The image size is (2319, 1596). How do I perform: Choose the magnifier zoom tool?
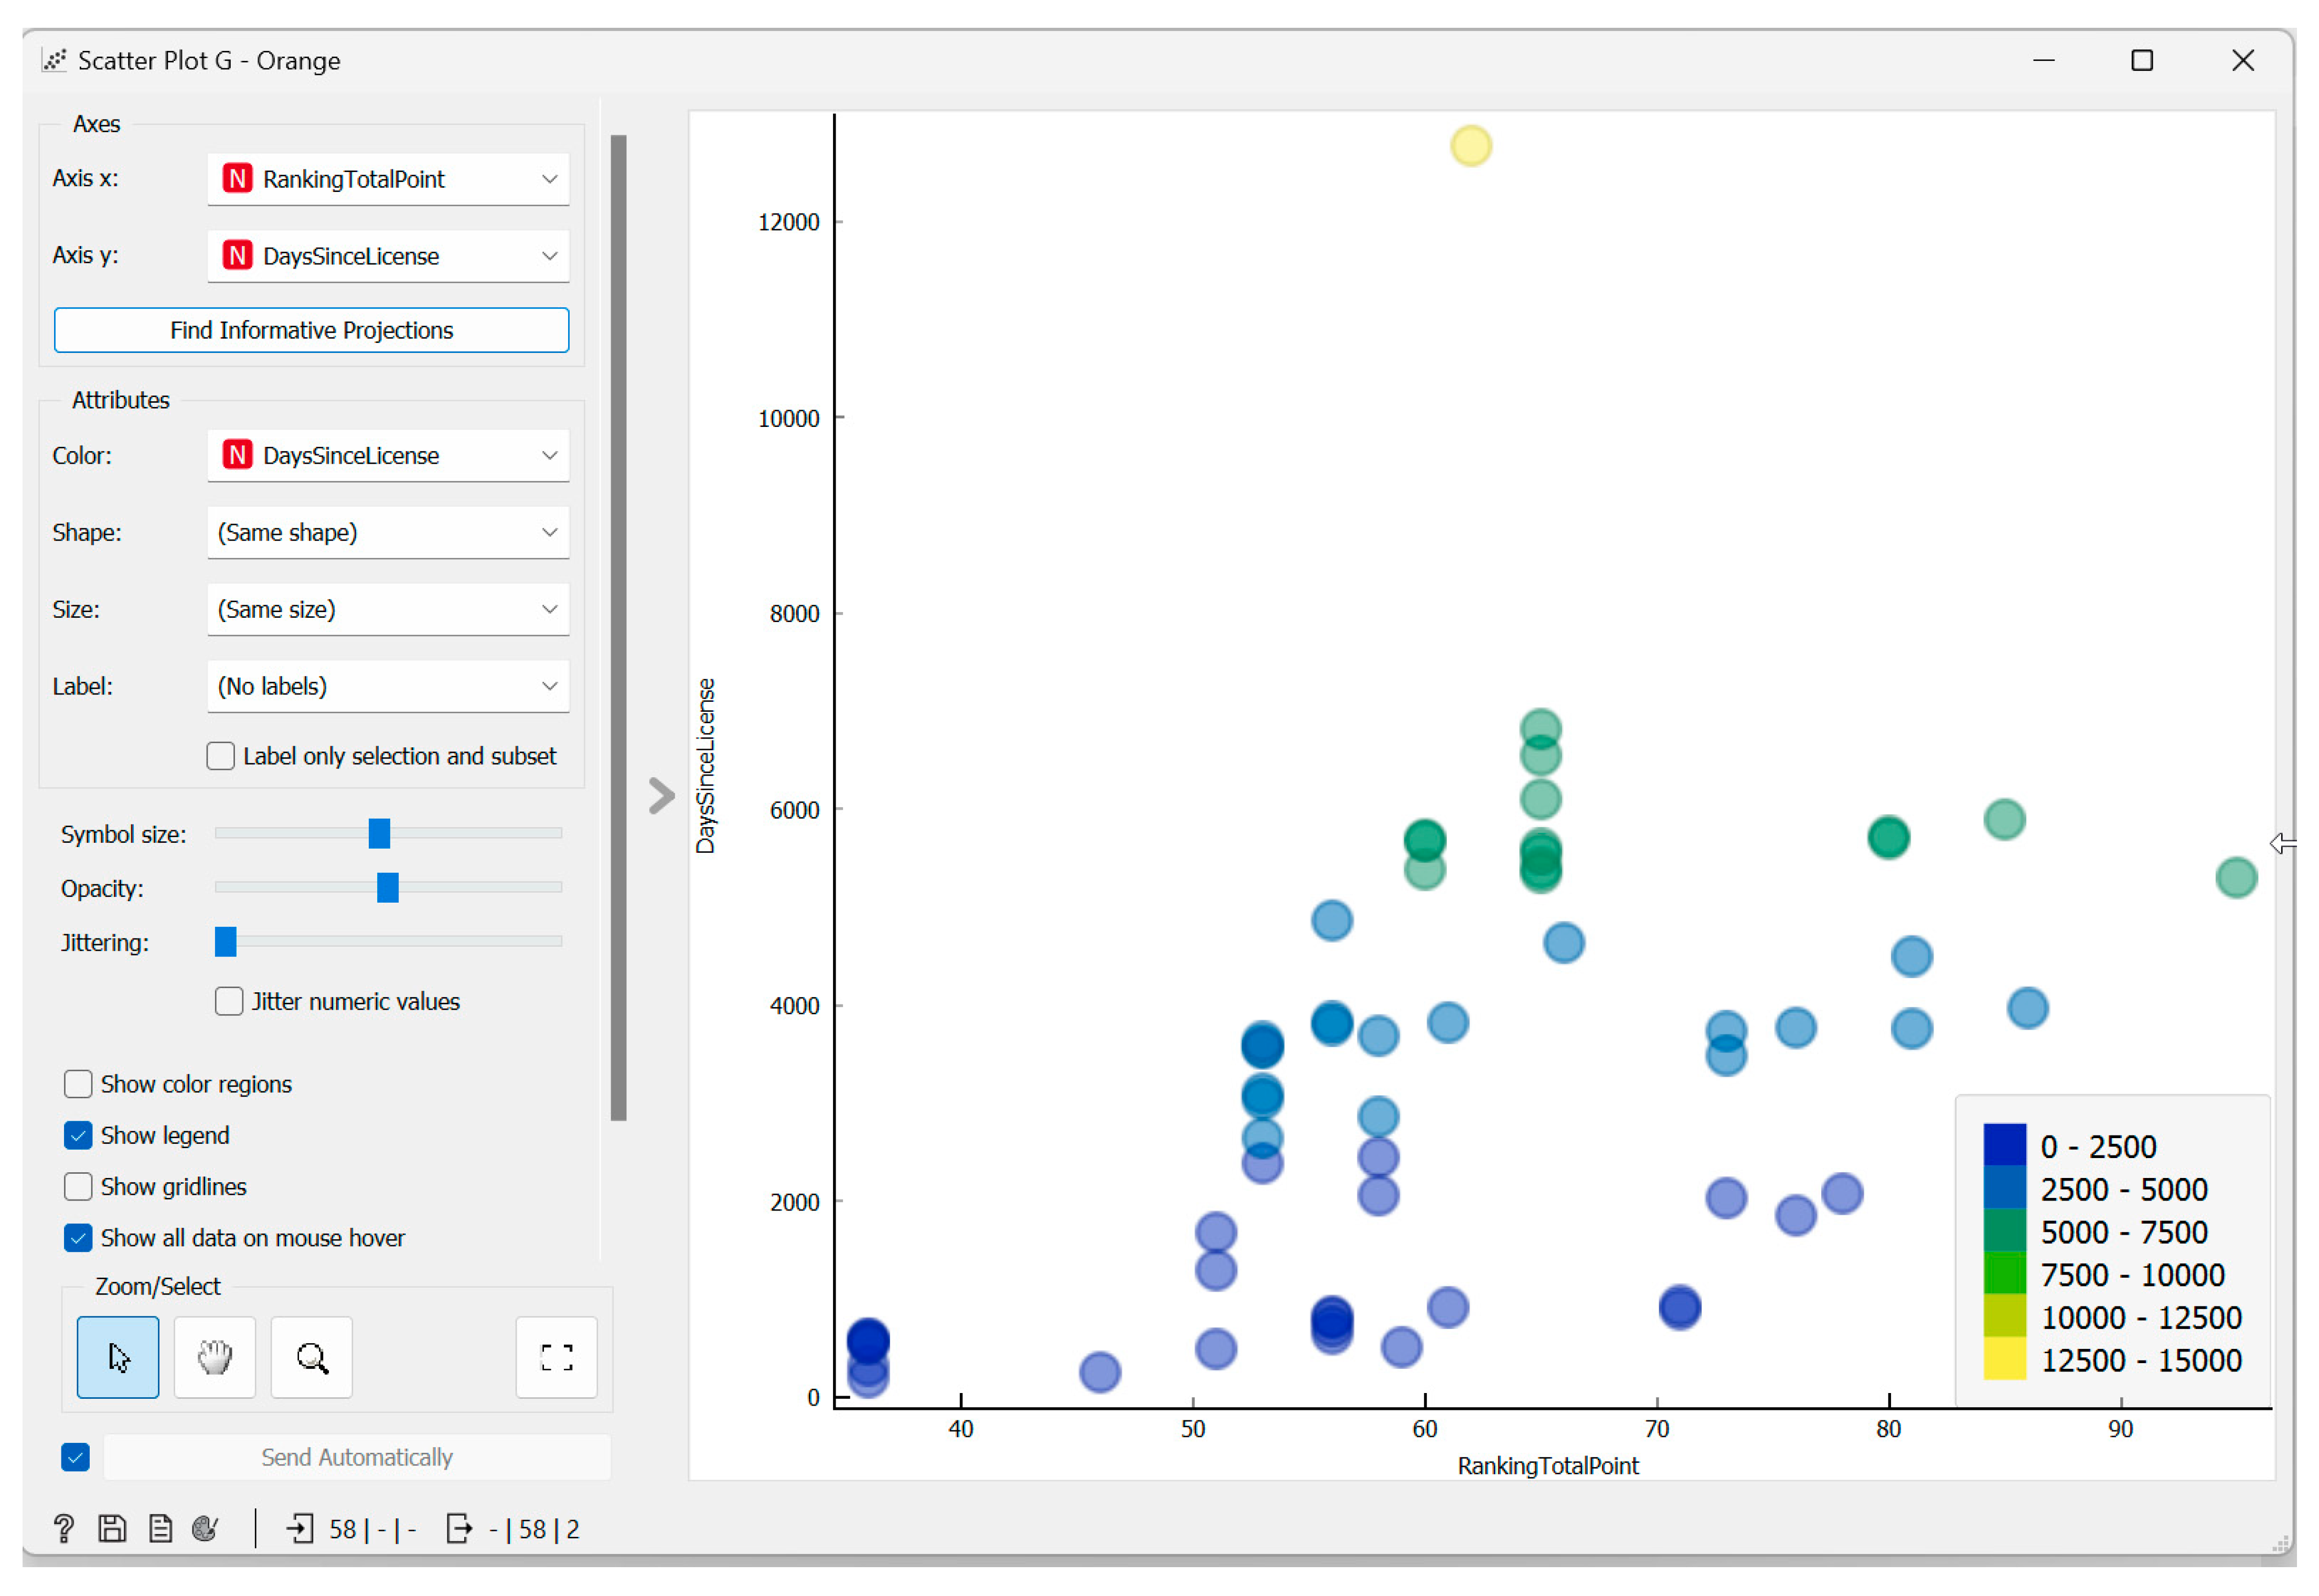(311, 1356)
